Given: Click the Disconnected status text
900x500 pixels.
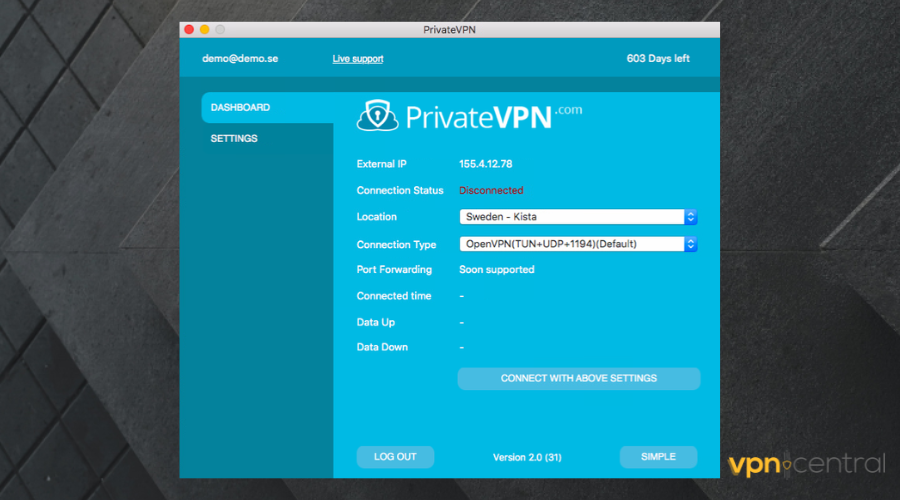Looking at the screenshot, I should click(491, 191).
